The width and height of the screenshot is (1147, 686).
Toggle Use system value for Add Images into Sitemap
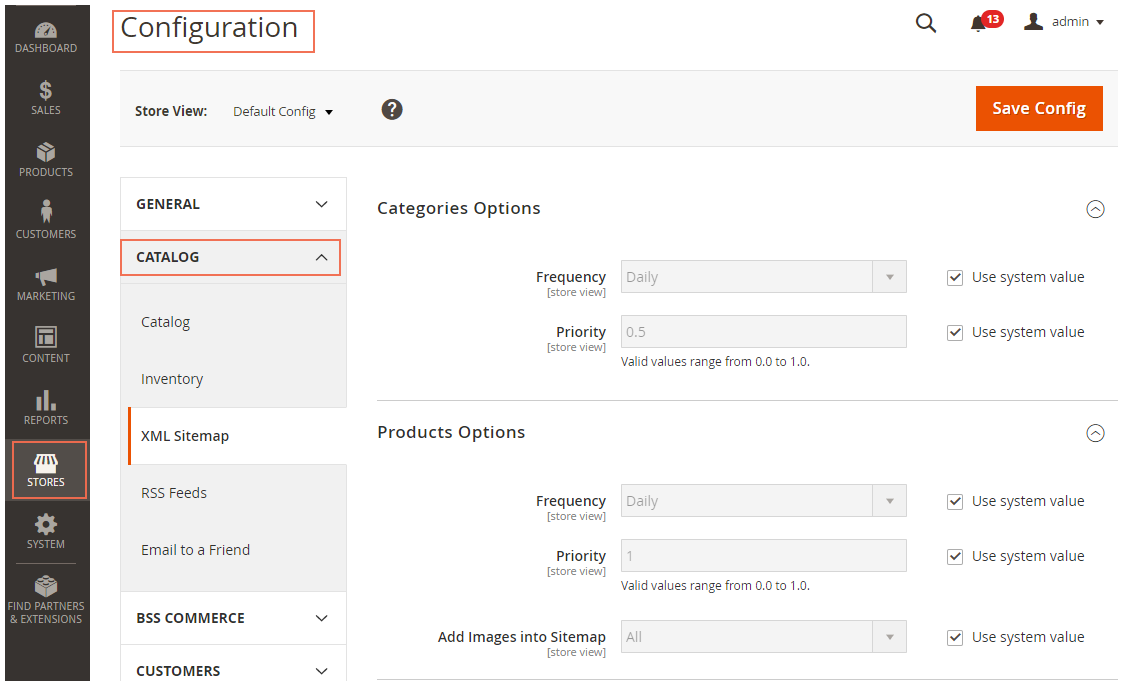955,638
